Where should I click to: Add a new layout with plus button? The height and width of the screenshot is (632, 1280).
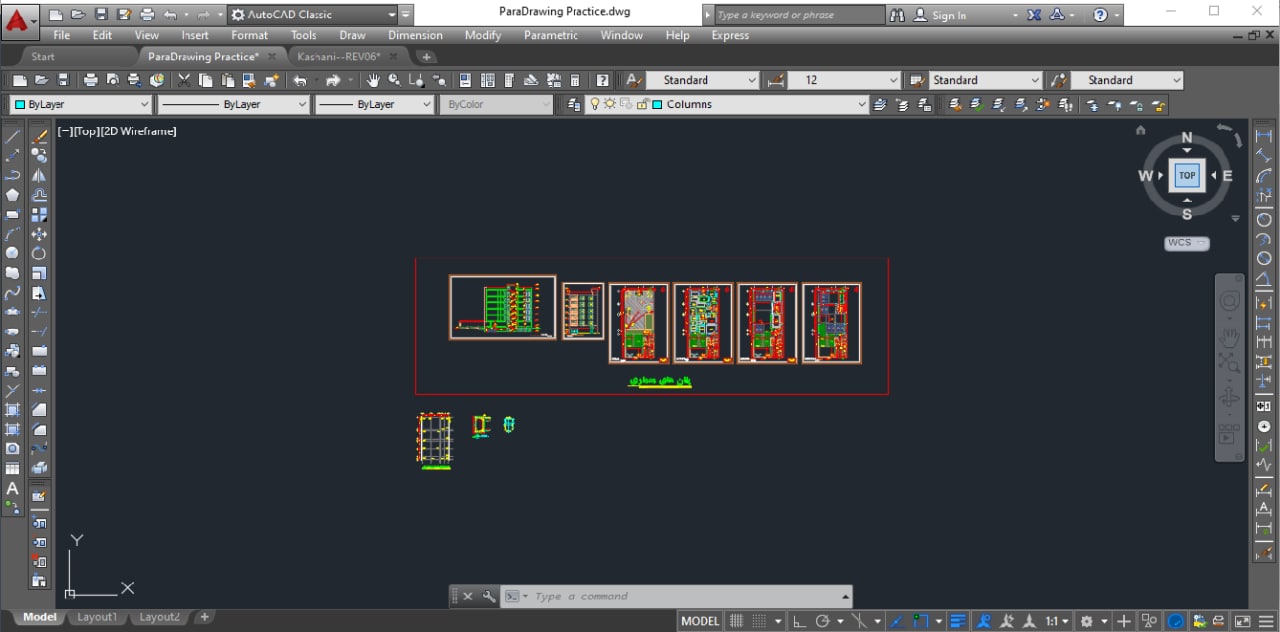pos(204,617)
